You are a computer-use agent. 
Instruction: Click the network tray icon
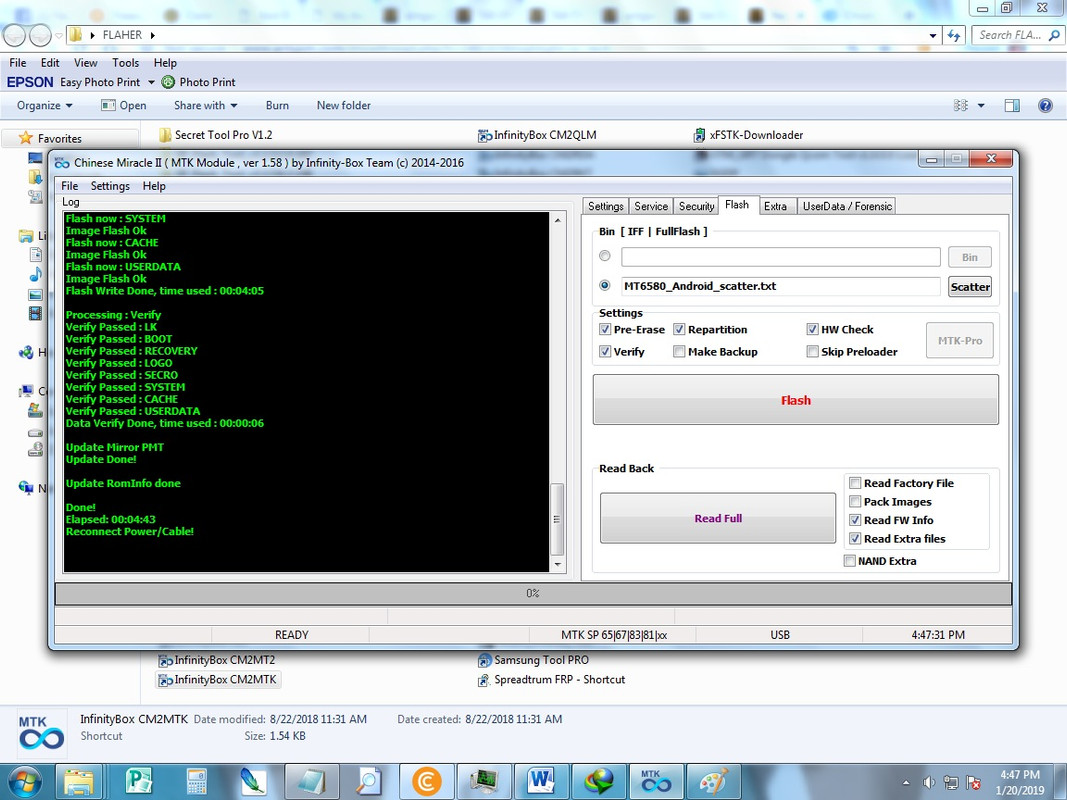pyautogui.click(x=951, y=782)
